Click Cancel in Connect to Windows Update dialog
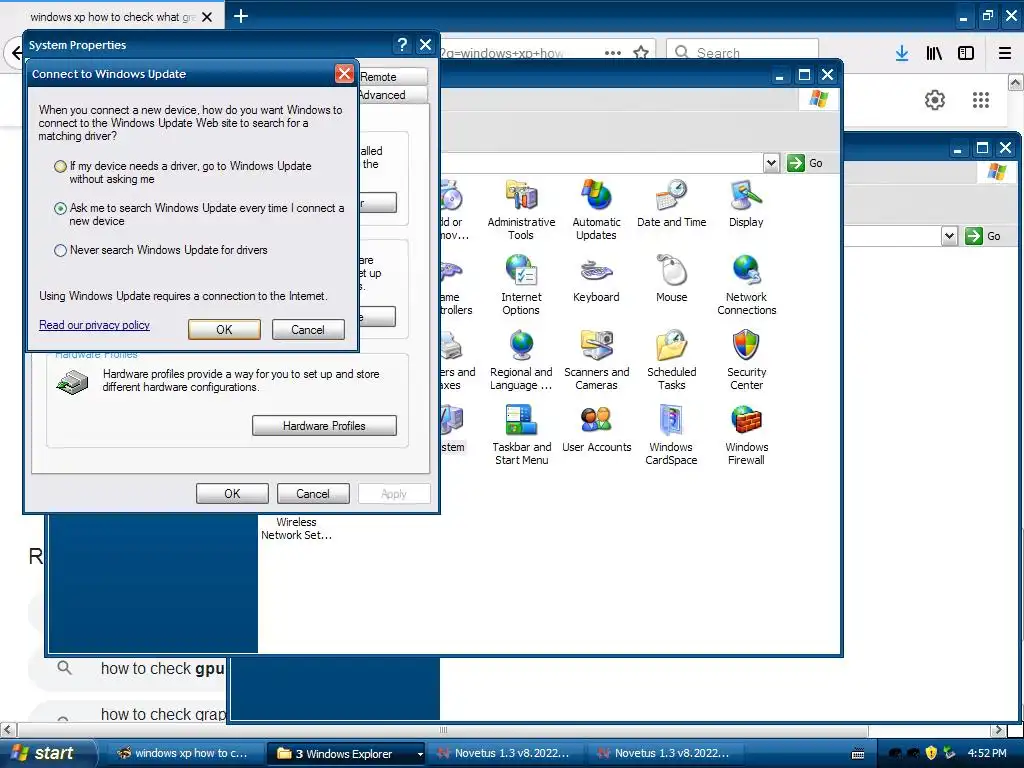The height and width of the screenshot is (768, 1024). click(x=308, y=330)
